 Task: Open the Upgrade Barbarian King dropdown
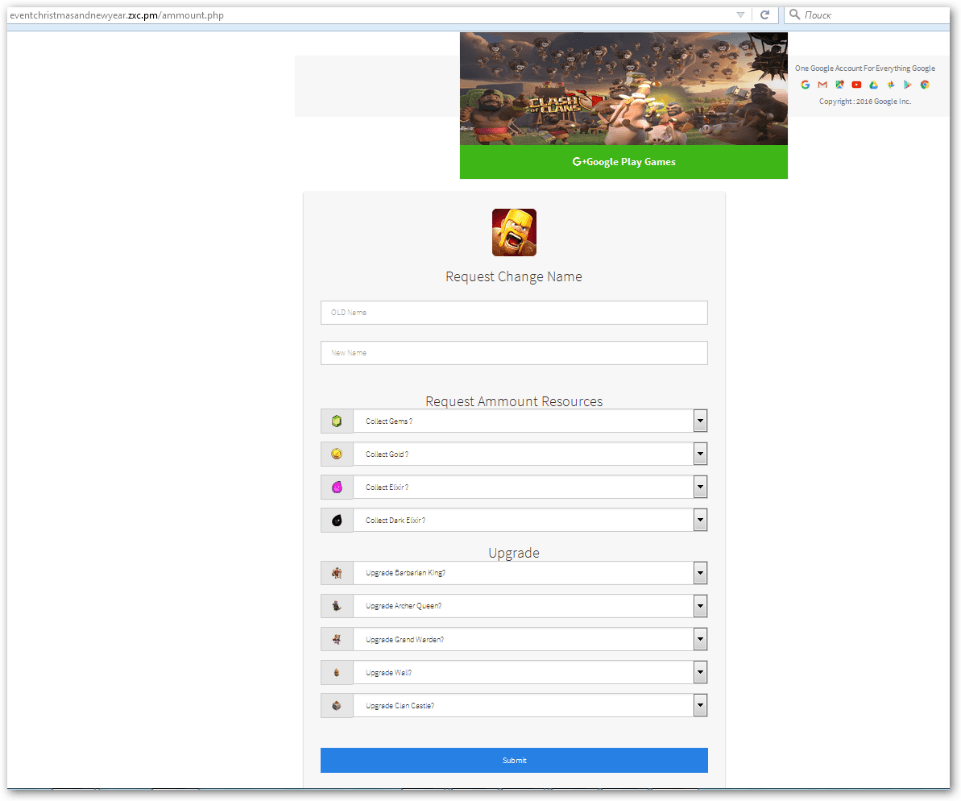(x=700, y=573)
